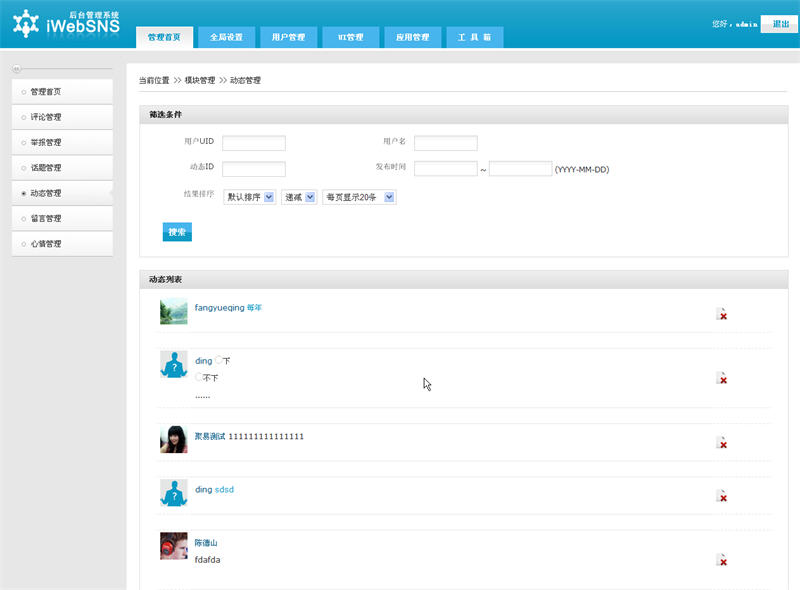The width and height of the screenshot is (800, 590).
Task: Click the 动态管理 breadcrumb
Action: [x=245, y=80]
